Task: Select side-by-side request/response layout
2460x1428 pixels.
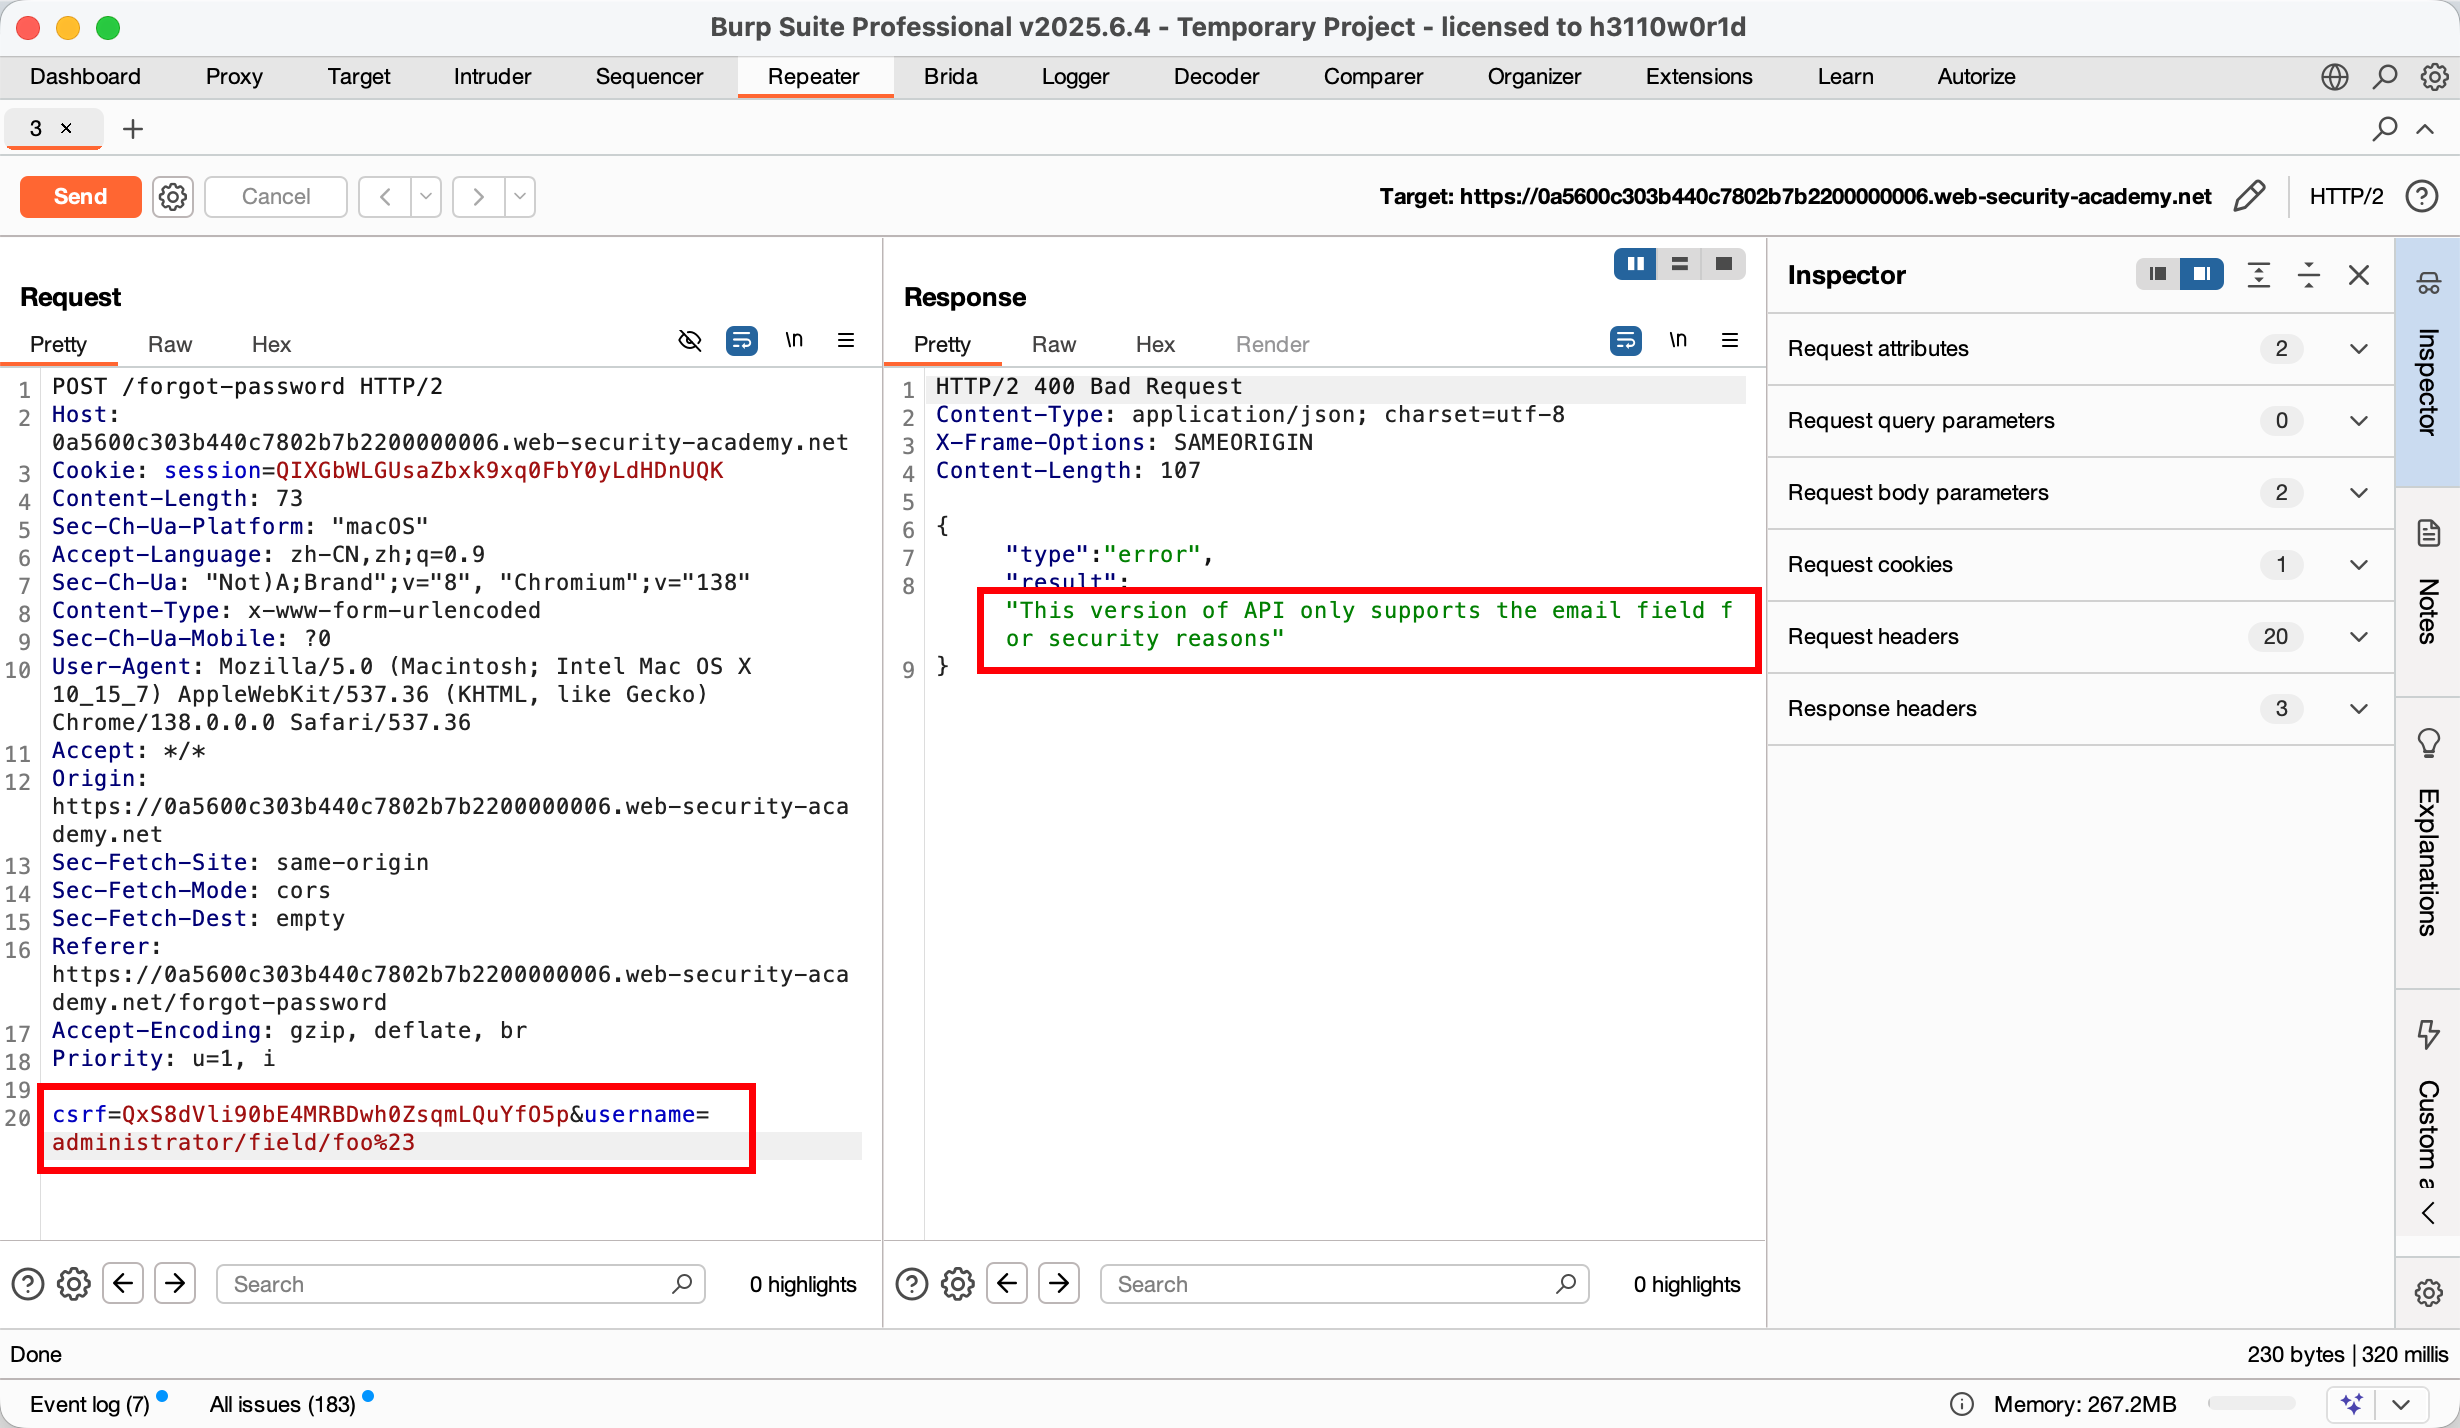Action: click(x=1635, y=264)
